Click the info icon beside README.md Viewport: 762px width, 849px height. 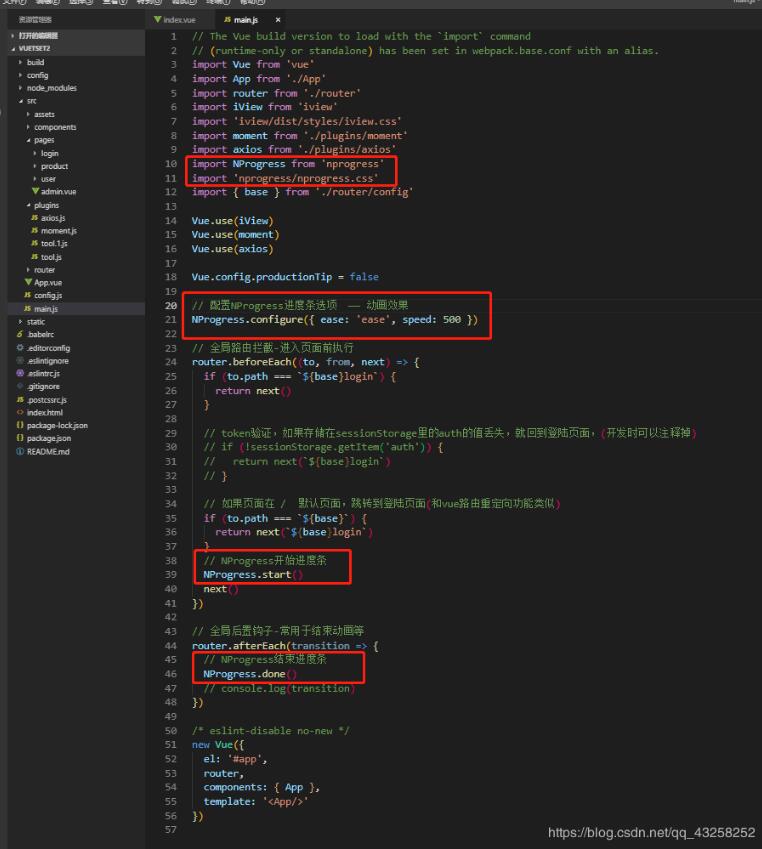pos(20,452)
